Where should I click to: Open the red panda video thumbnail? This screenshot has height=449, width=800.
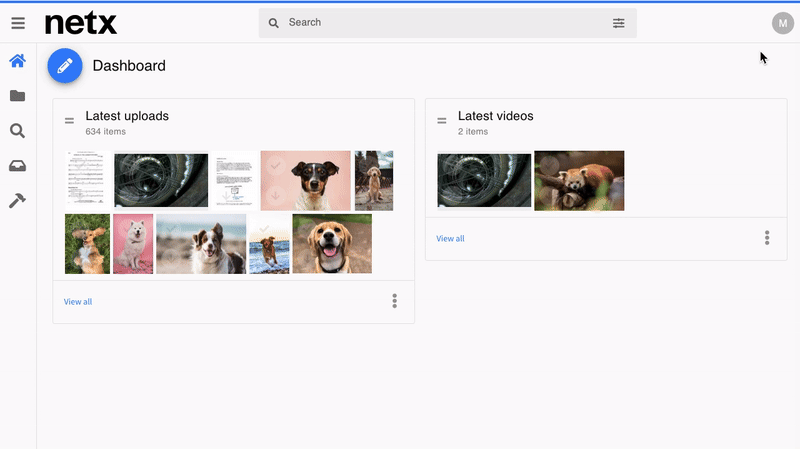[579, 181]
